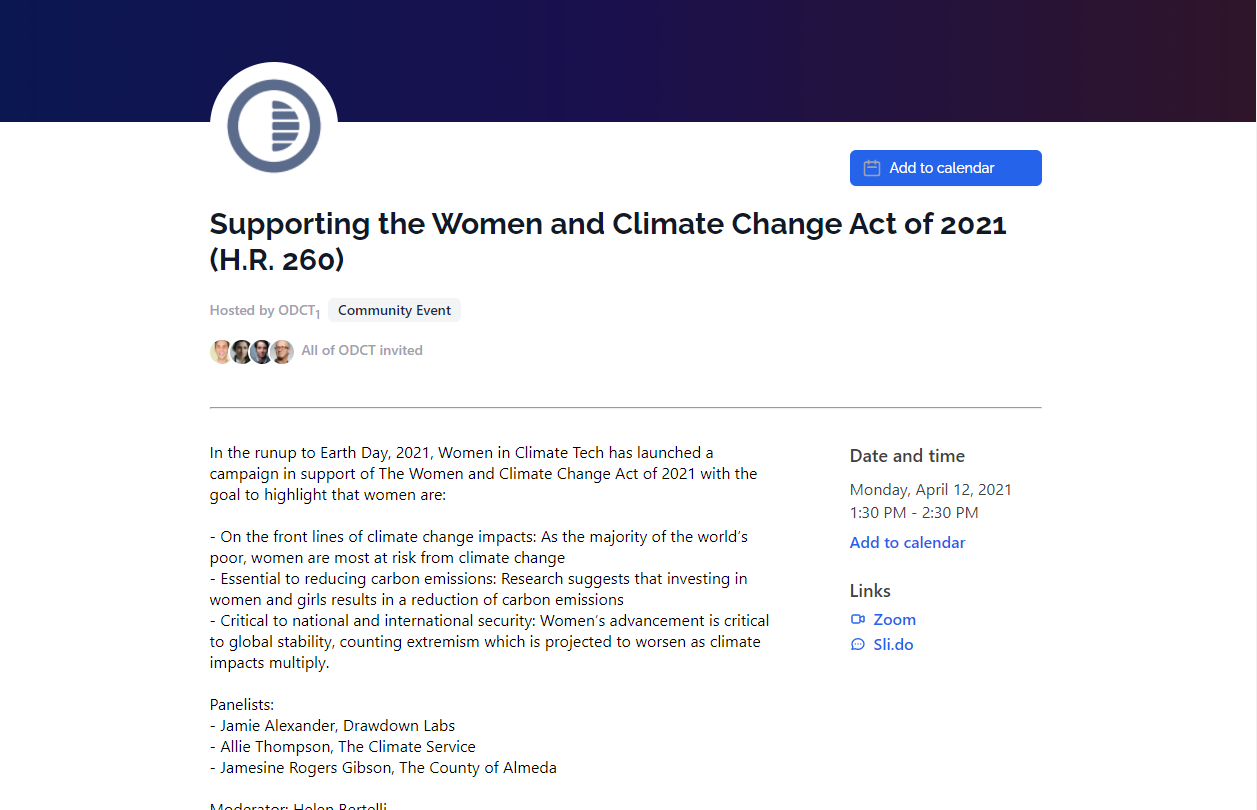Click the event title heading
This screenshot has width=1257, height=810.
tap(608, 241)
